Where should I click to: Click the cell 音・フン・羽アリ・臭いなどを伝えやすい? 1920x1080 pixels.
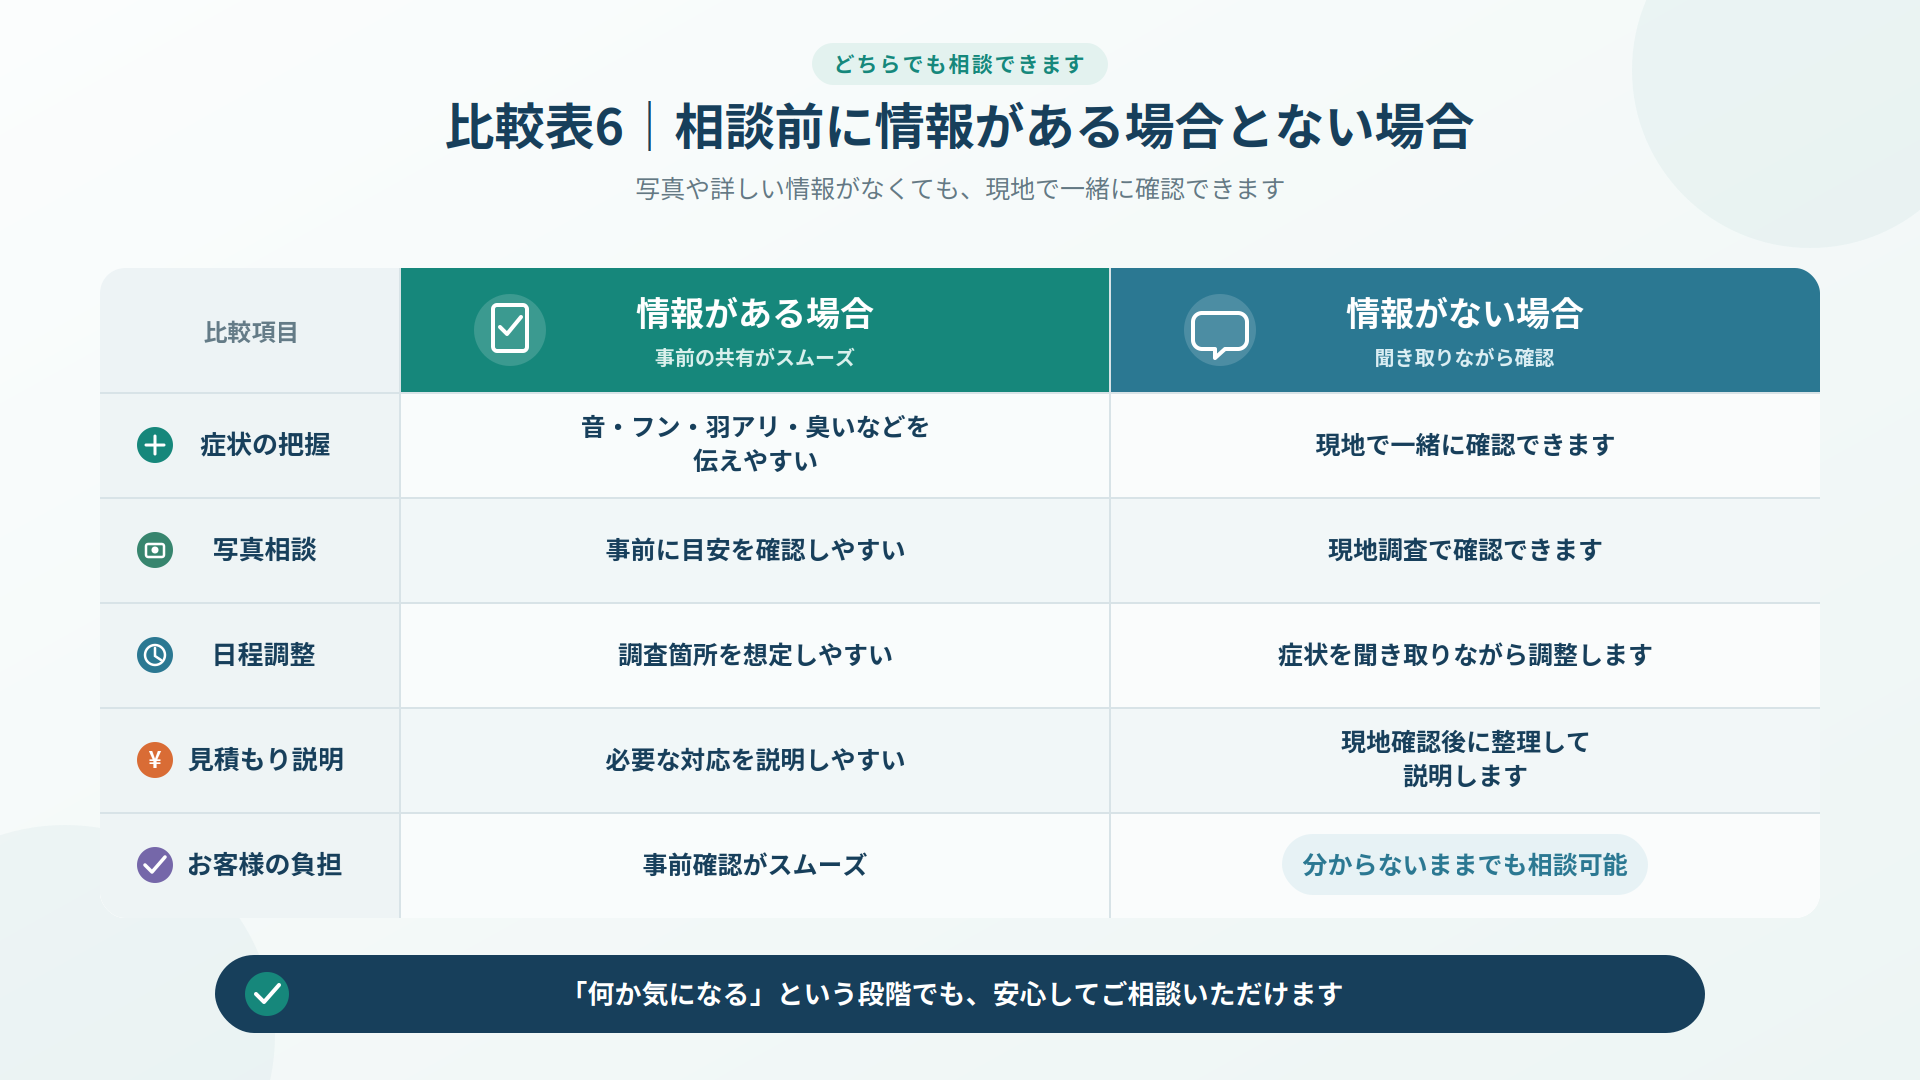pos(755,445)
